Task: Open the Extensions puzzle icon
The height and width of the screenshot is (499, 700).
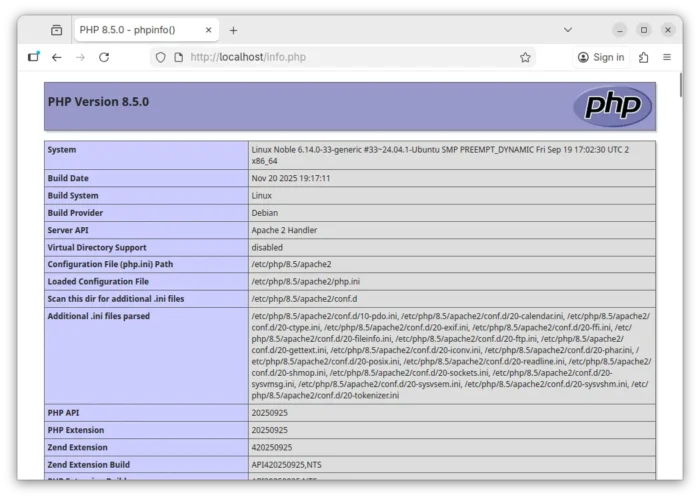Action: click(x=643, y=58)
